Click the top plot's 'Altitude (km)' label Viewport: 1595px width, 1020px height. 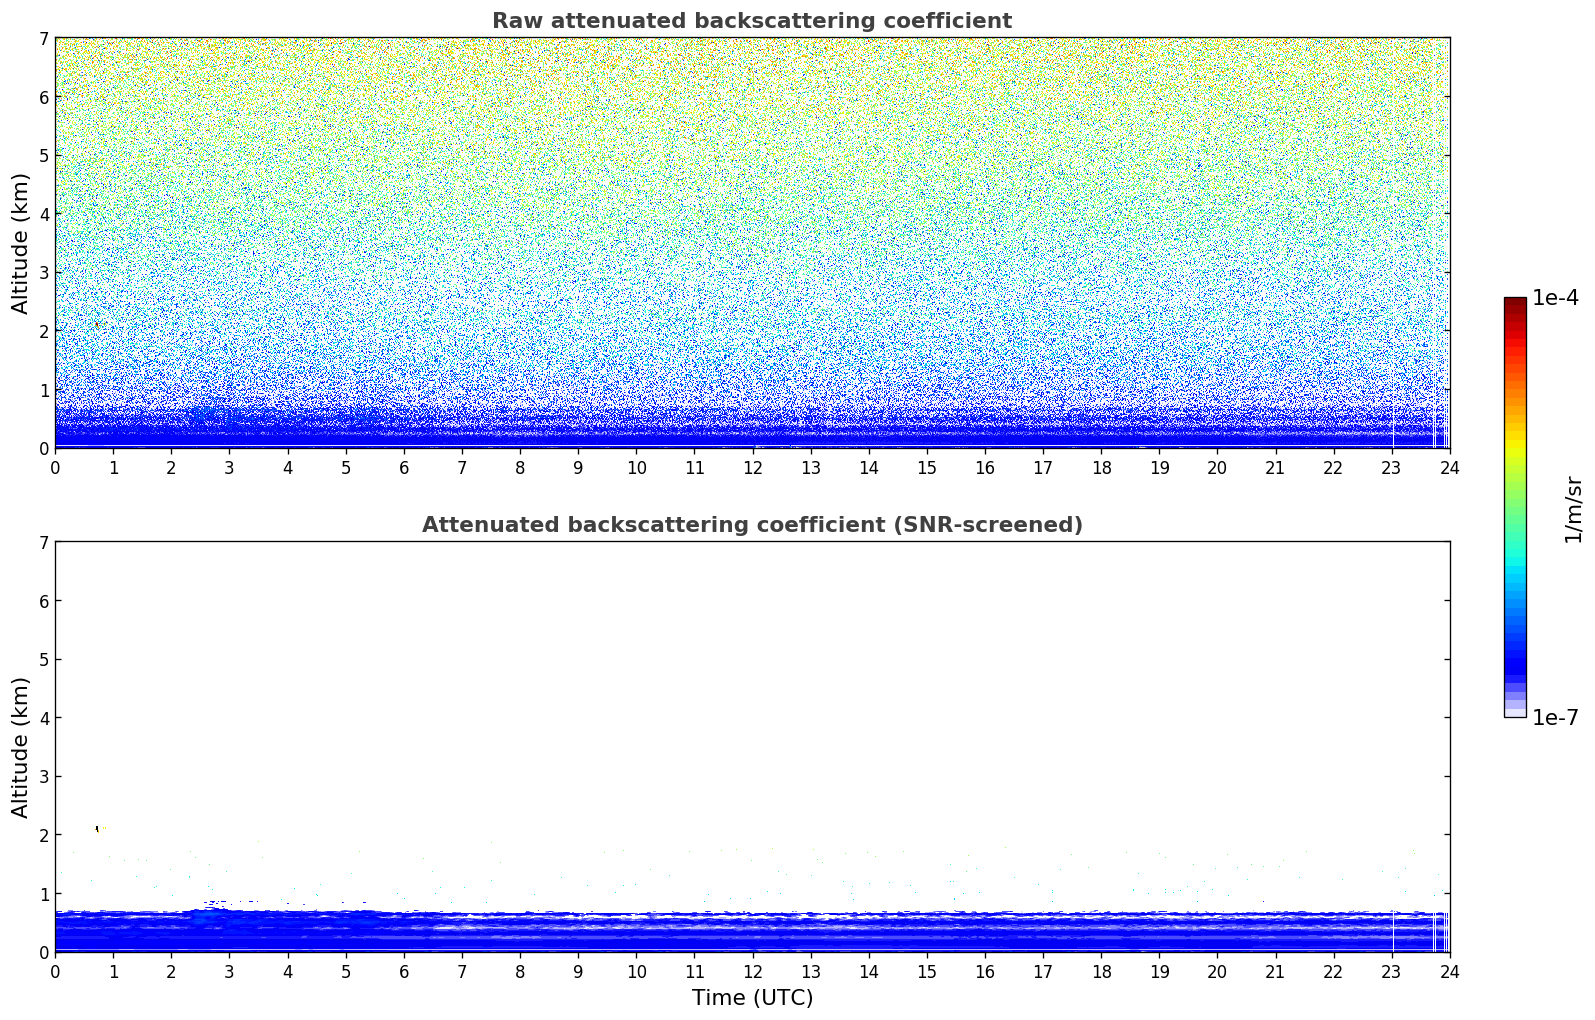coord(21,243)
